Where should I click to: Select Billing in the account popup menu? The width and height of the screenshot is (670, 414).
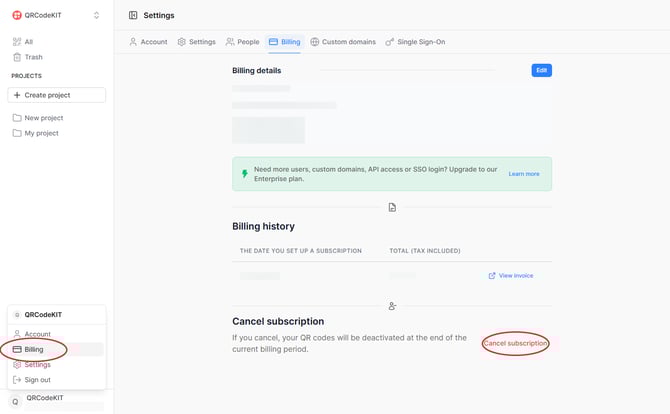pyautogui.click(x=34, y=350)
